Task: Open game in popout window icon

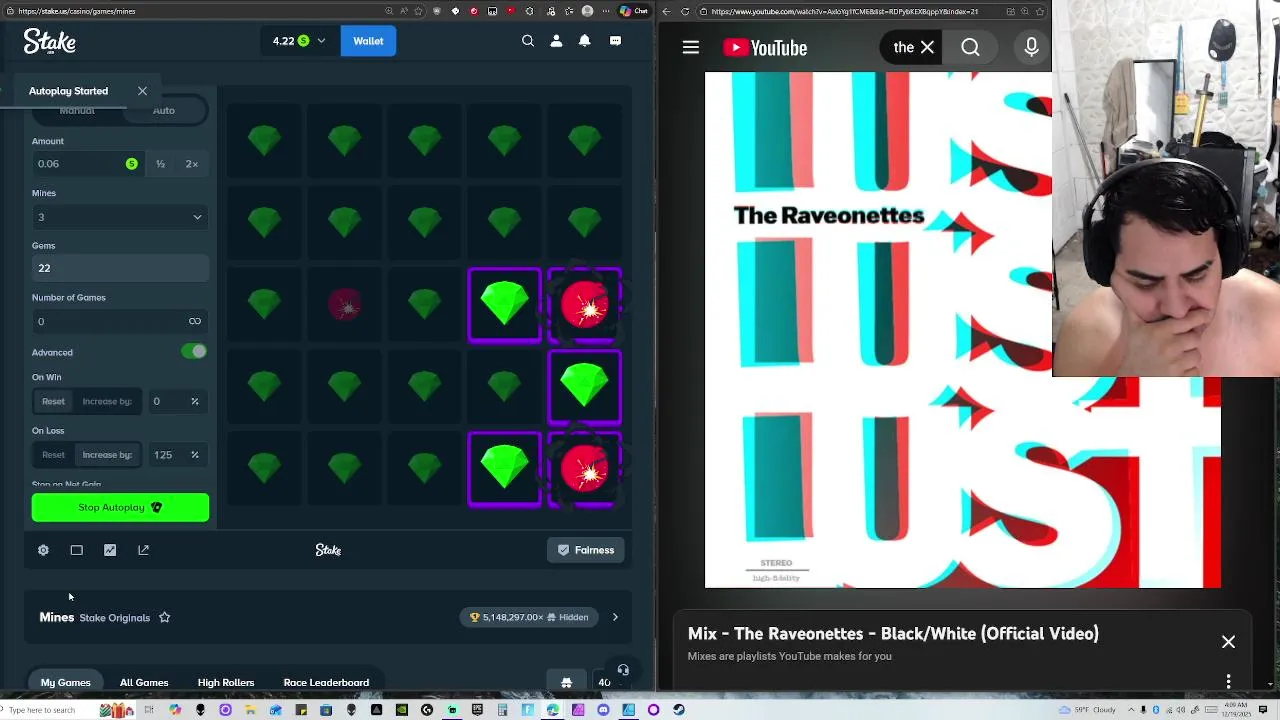Action: coord(143,550)
